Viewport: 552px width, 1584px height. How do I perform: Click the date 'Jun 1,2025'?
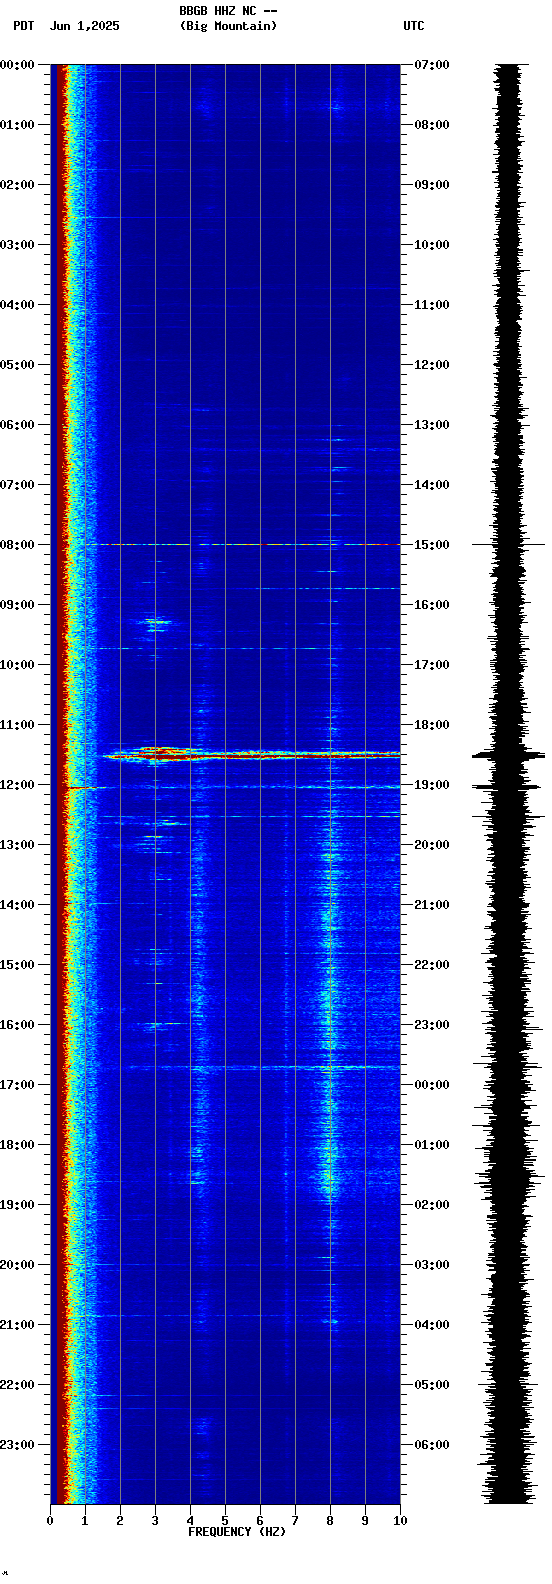[x=84, y=26]
